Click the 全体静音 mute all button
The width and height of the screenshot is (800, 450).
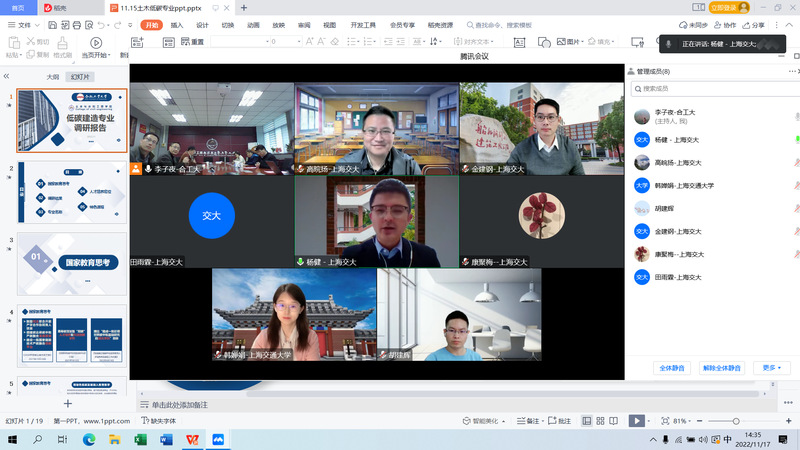[670, 368]
